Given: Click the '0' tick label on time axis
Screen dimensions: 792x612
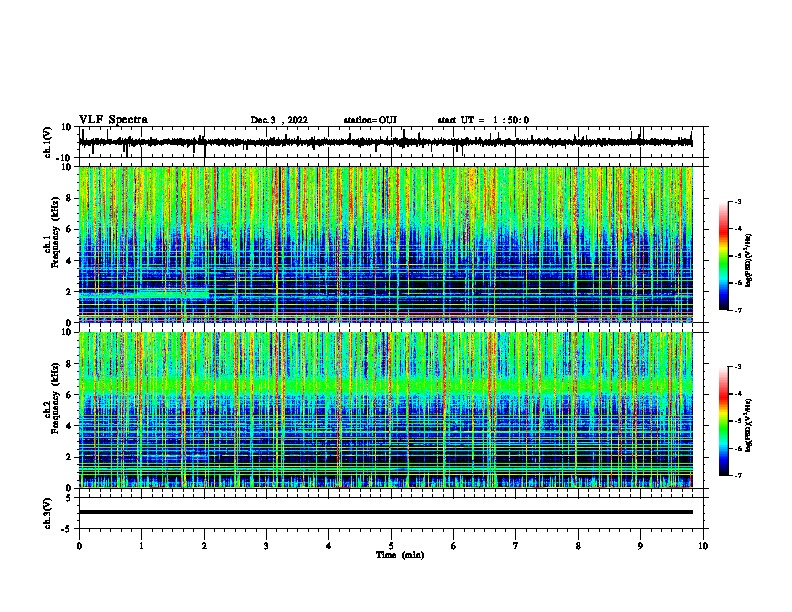Looking at the screenshot, I should pyautogui.click(x=79, y=546).
